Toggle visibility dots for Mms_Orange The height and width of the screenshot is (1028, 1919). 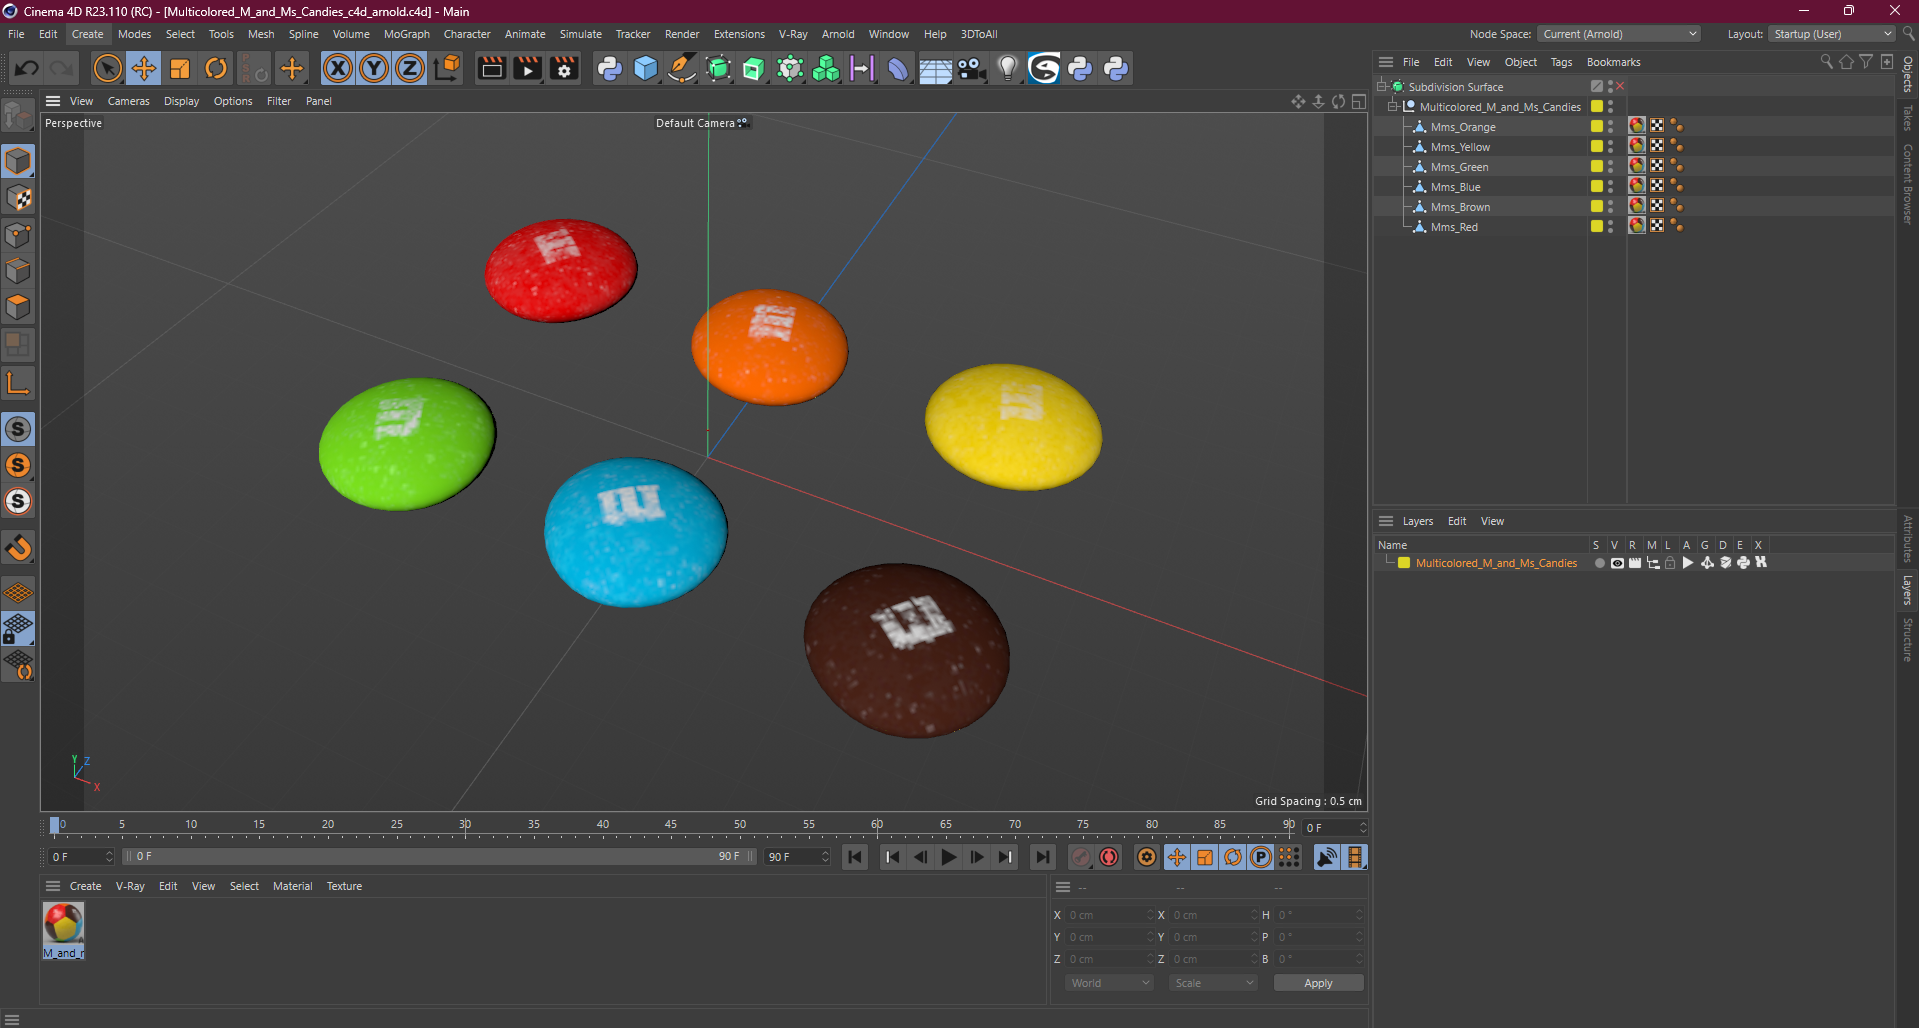[x=1610, y=127]
